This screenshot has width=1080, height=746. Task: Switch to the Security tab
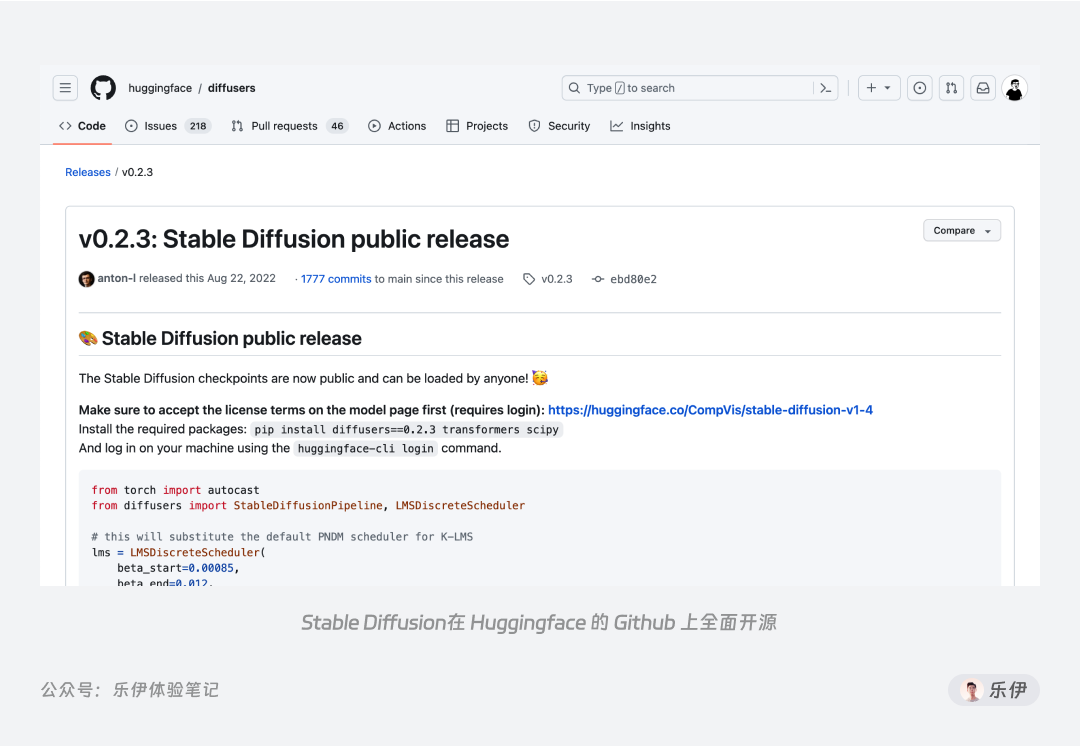click(x=559, y=125)
